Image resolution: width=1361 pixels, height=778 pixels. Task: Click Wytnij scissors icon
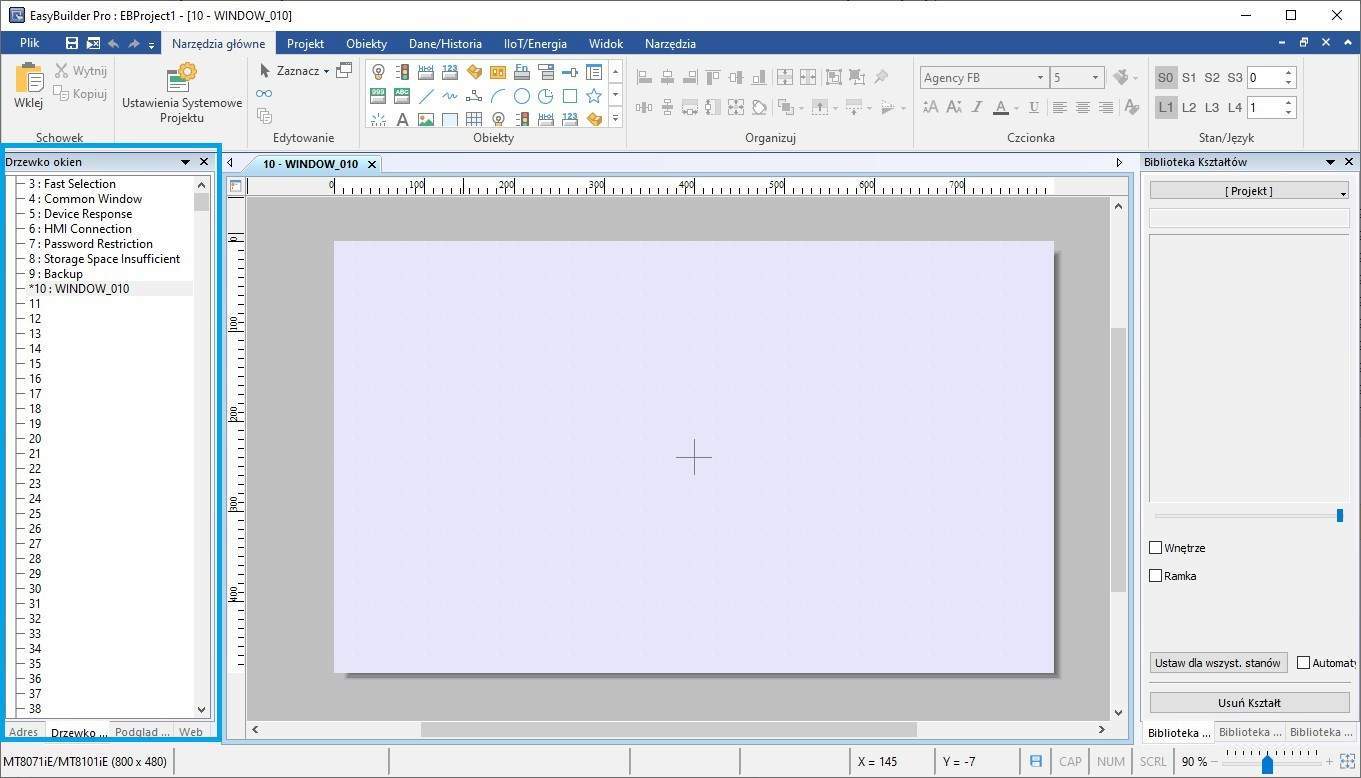tap(62, 71)
